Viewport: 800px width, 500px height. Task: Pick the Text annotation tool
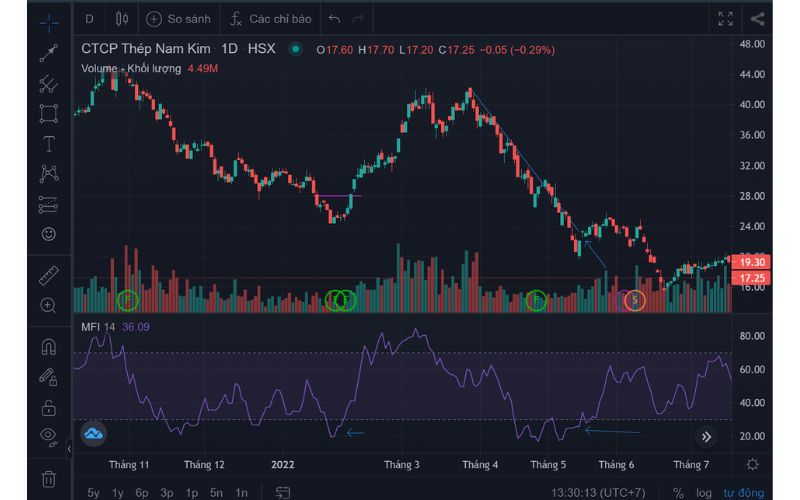pos(48,143)
